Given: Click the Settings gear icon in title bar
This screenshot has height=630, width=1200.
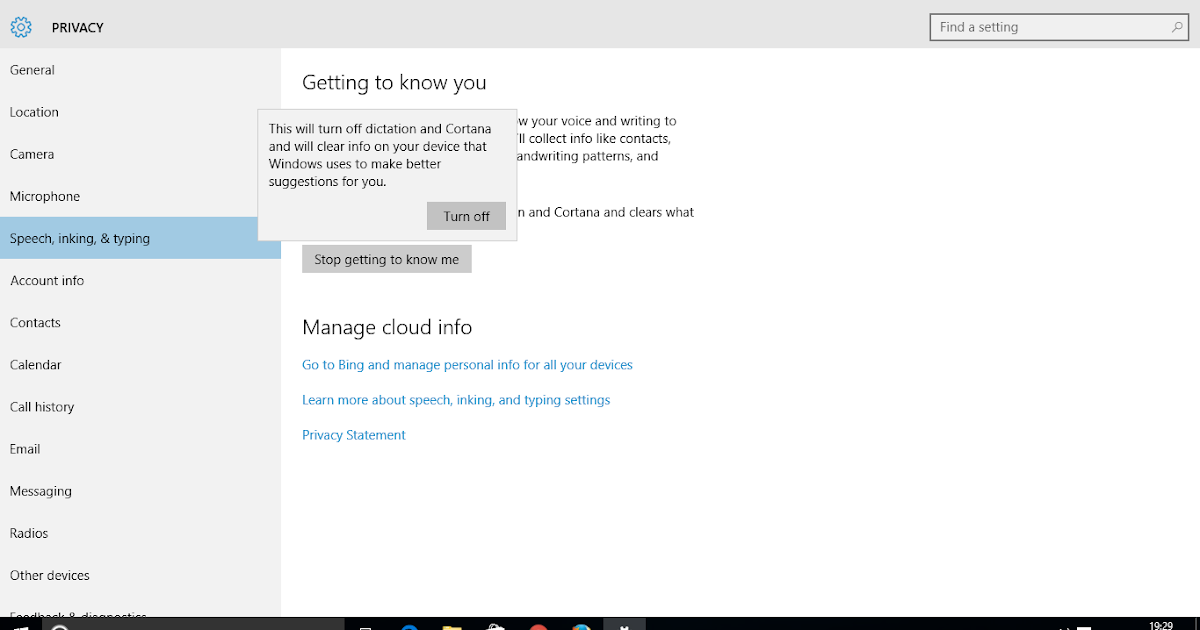Looking at the screenshot, I should tap(20, 27).
